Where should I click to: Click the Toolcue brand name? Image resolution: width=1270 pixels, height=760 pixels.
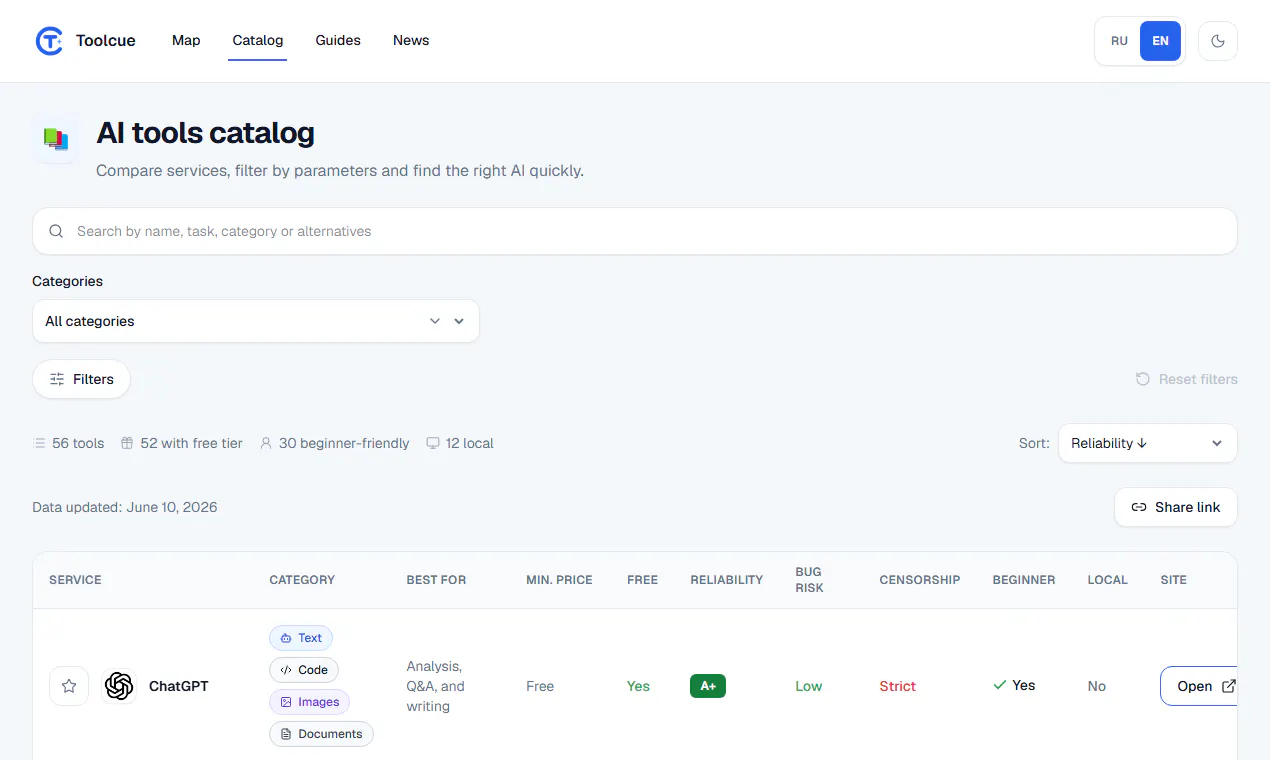[106, 41]
